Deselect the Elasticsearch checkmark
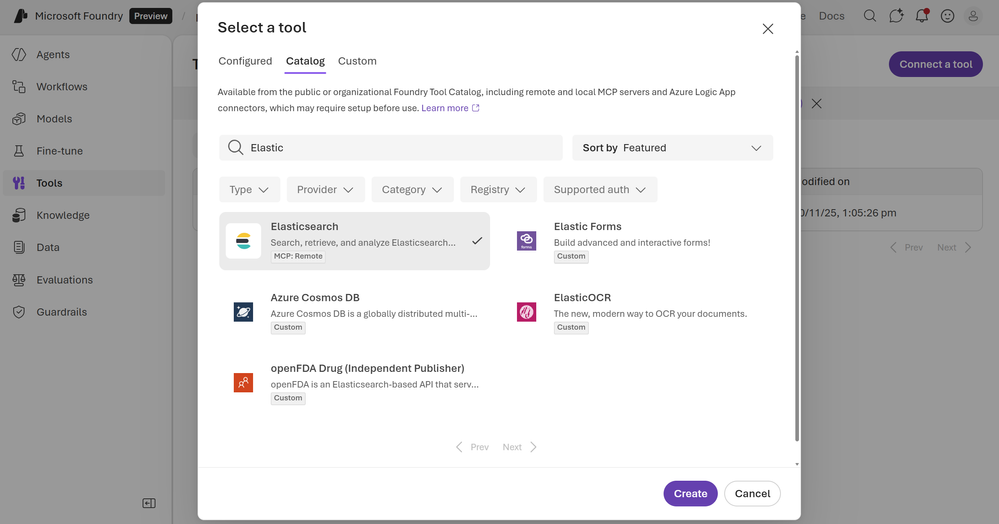The height and width of the screenshot is (524, 999). coord(477,241)
